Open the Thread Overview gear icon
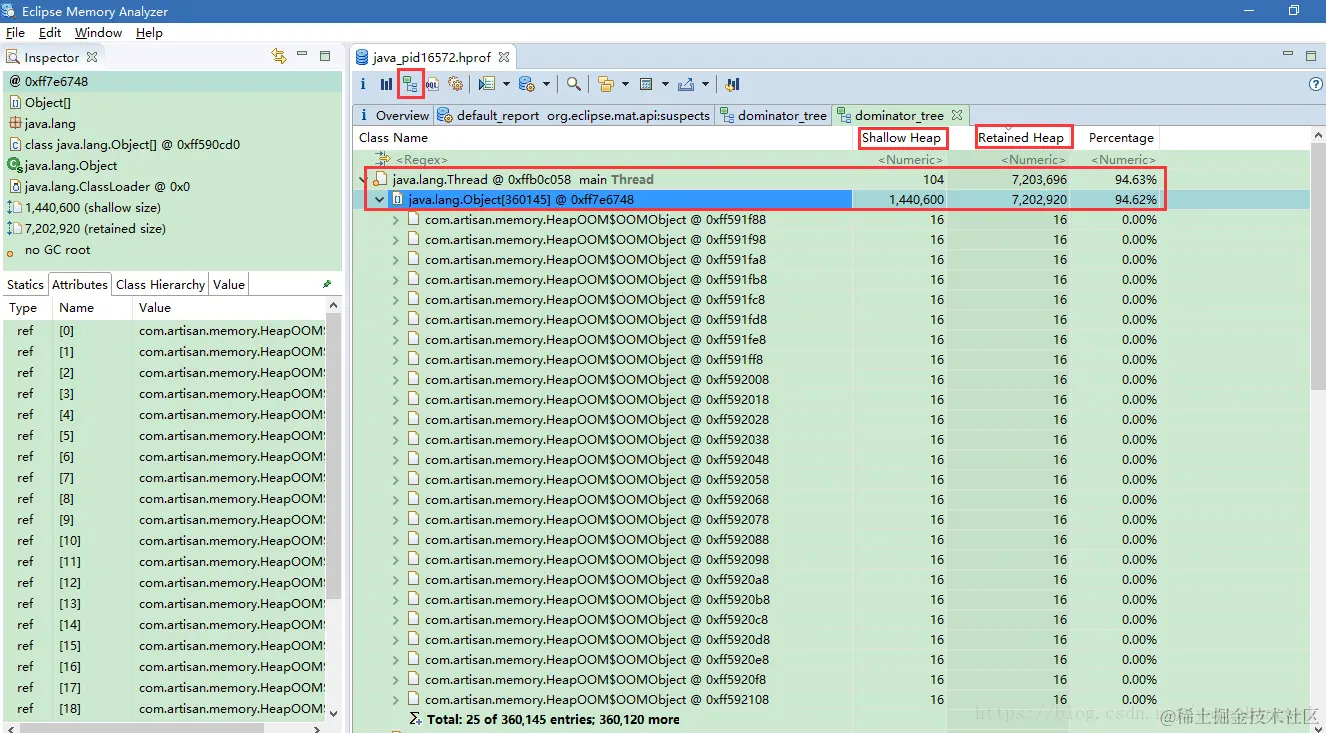Image resolution: width=1326 pixels, height=733 pixels. 455,85
